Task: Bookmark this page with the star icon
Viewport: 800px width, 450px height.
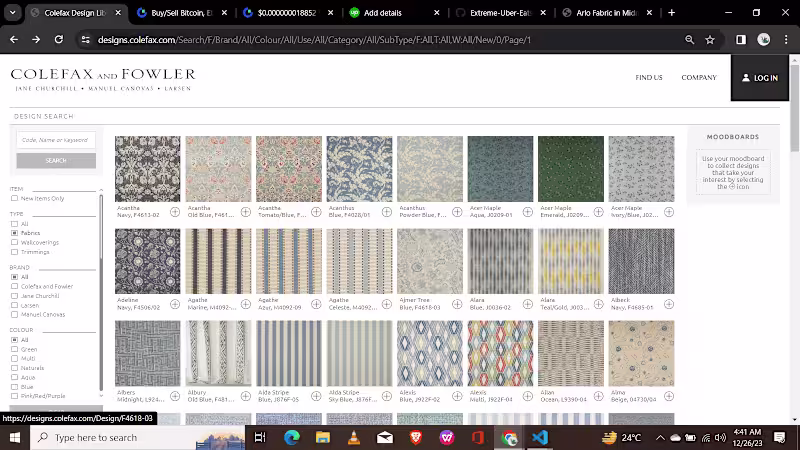Action: coord(710,40)
